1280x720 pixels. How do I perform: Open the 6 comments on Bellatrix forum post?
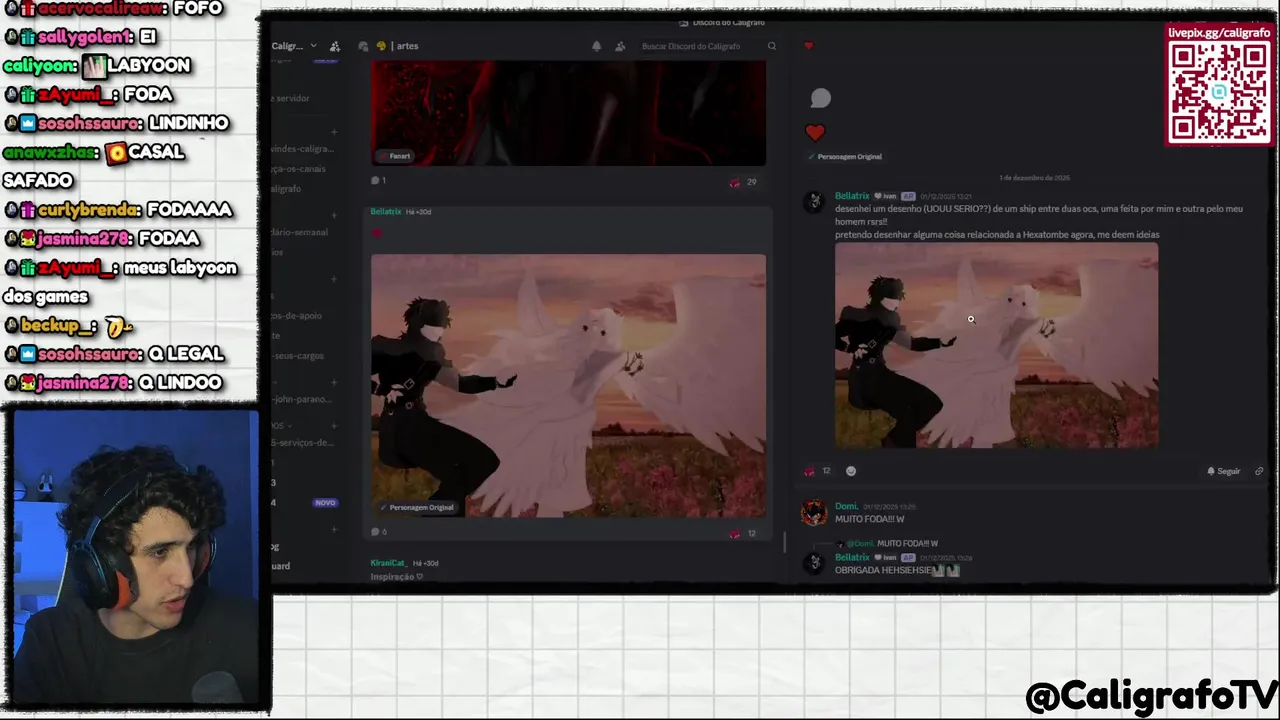379,532
